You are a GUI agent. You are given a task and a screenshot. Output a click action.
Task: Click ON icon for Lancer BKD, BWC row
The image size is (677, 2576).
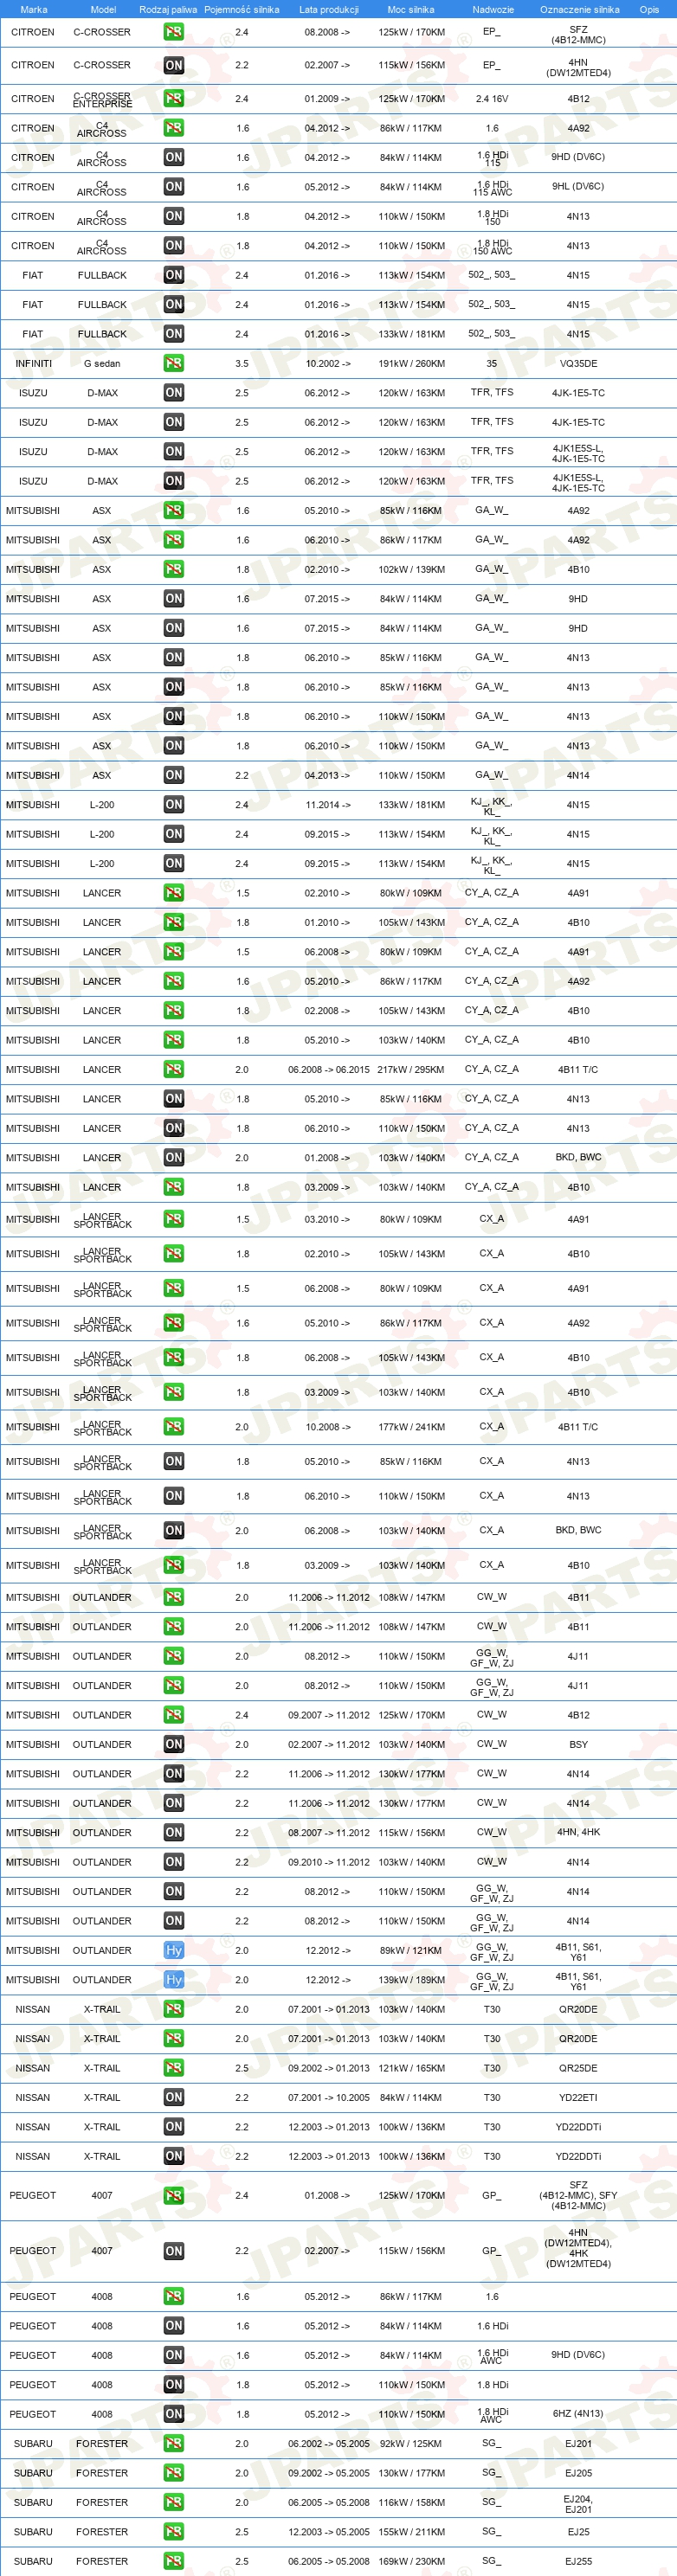click(174, 1158)
